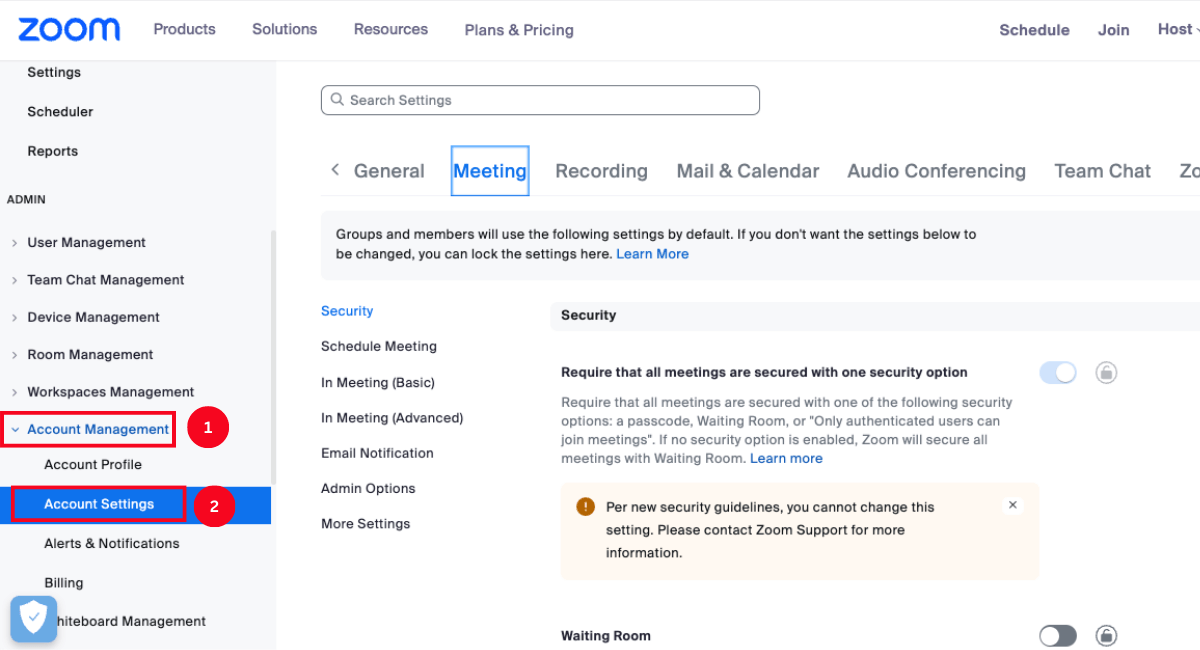Open Settings in the left sidebar
The height and width of the screenshot is (650, 1200).
click(x=54, y=72)
